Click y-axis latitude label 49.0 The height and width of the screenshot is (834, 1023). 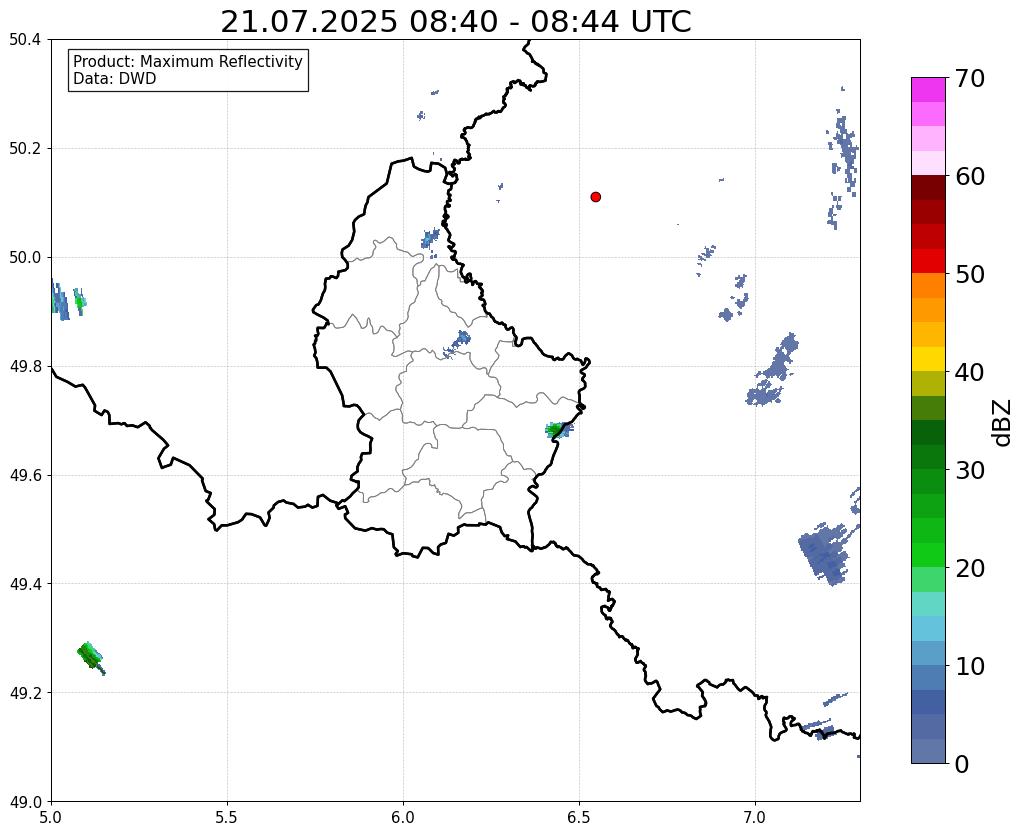point(25,801)
